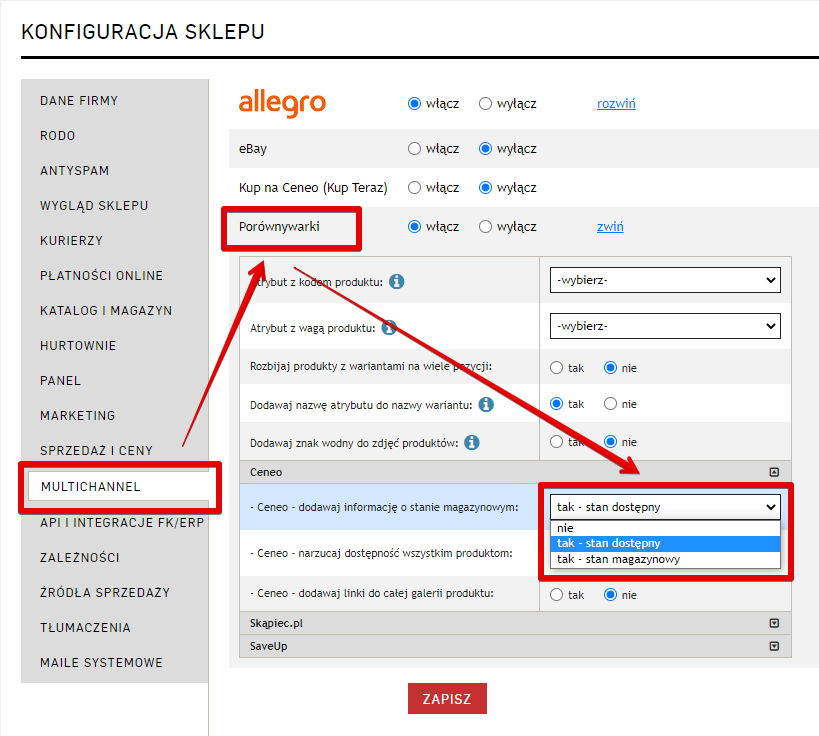Go to Płatności Online in sidebar
Viewport: 819px width, 736px height.
[x=101, y=276]
